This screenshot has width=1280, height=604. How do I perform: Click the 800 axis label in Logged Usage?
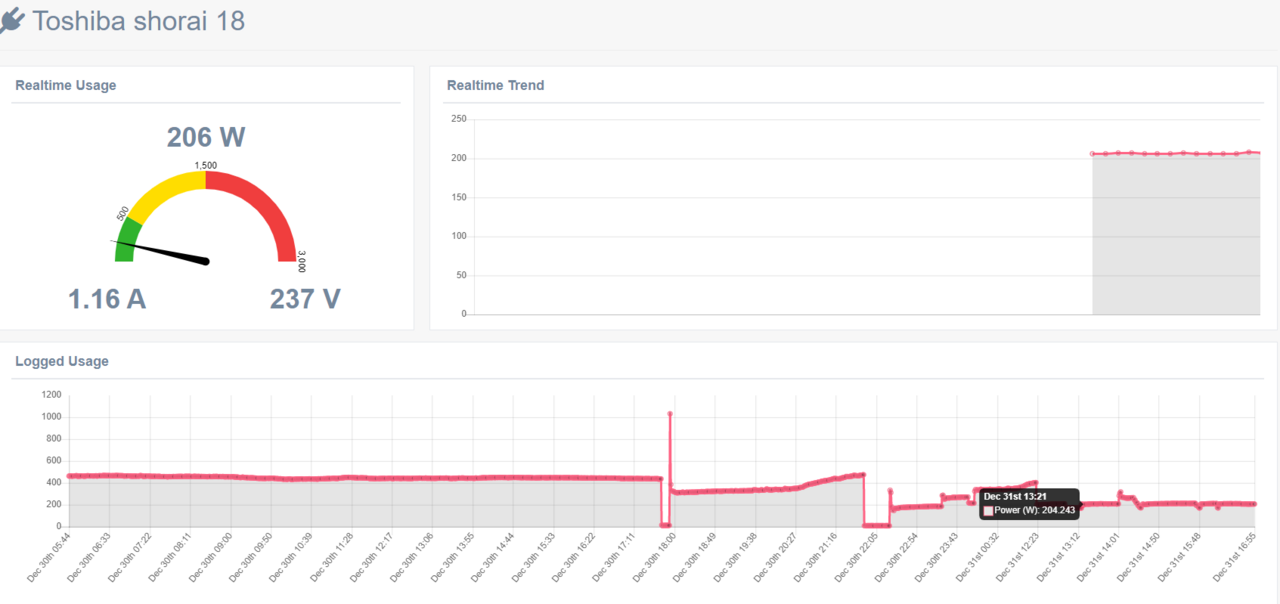pos(54,439)
